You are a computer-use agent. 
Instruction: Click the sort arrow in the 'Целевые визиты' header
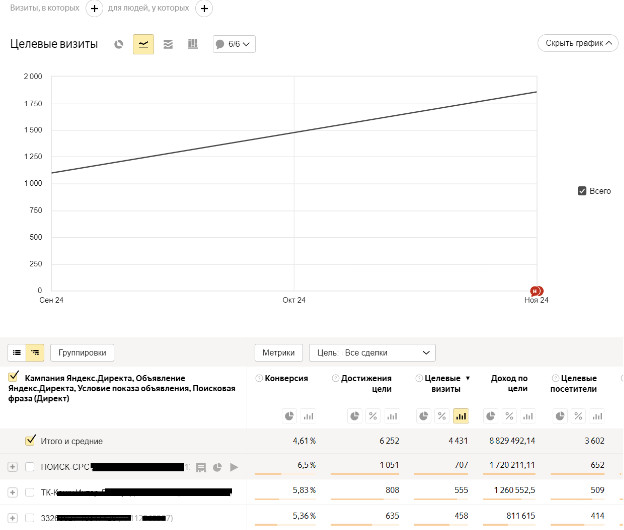468,378
